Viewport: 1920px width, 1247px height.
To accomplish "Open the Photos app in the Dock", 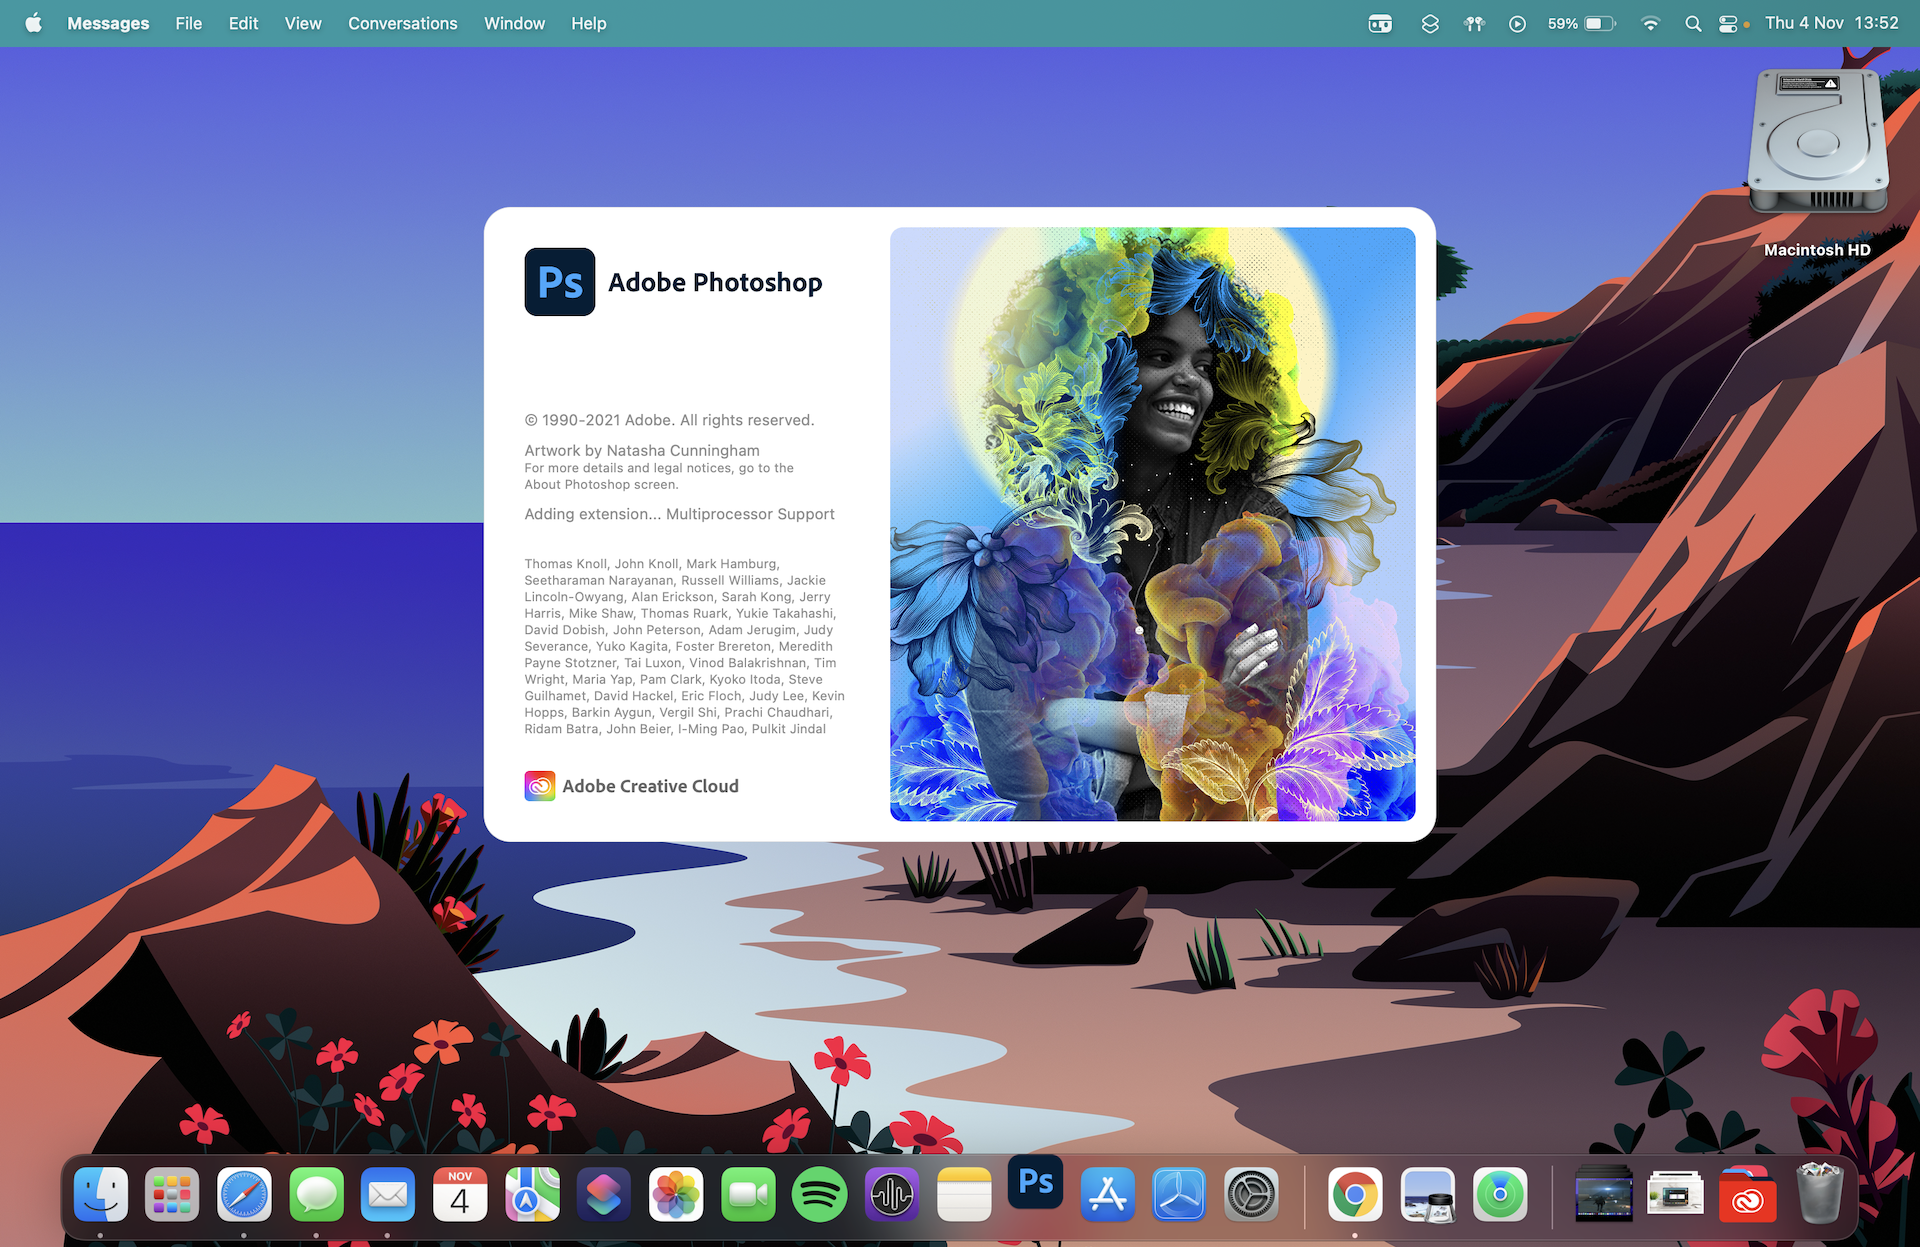I will (x=676, y=1194).
